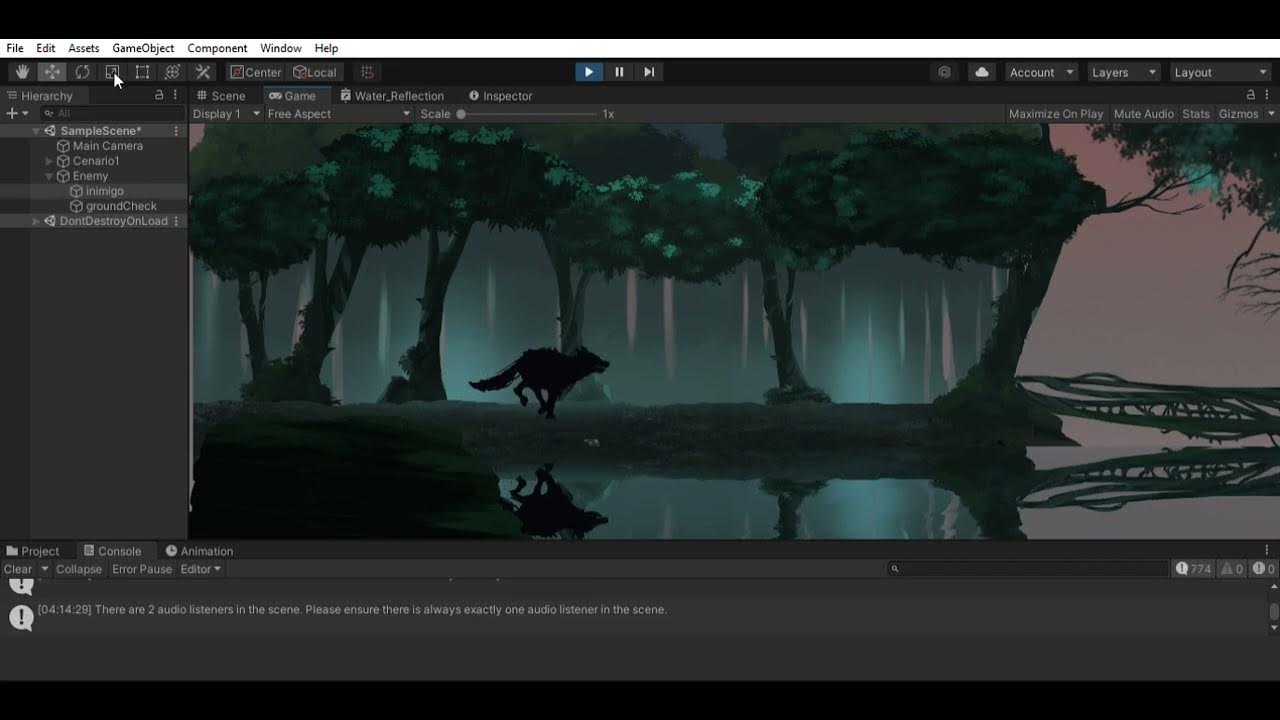
Task: Switch to the Animation tab
Action: tap(199, 551)
